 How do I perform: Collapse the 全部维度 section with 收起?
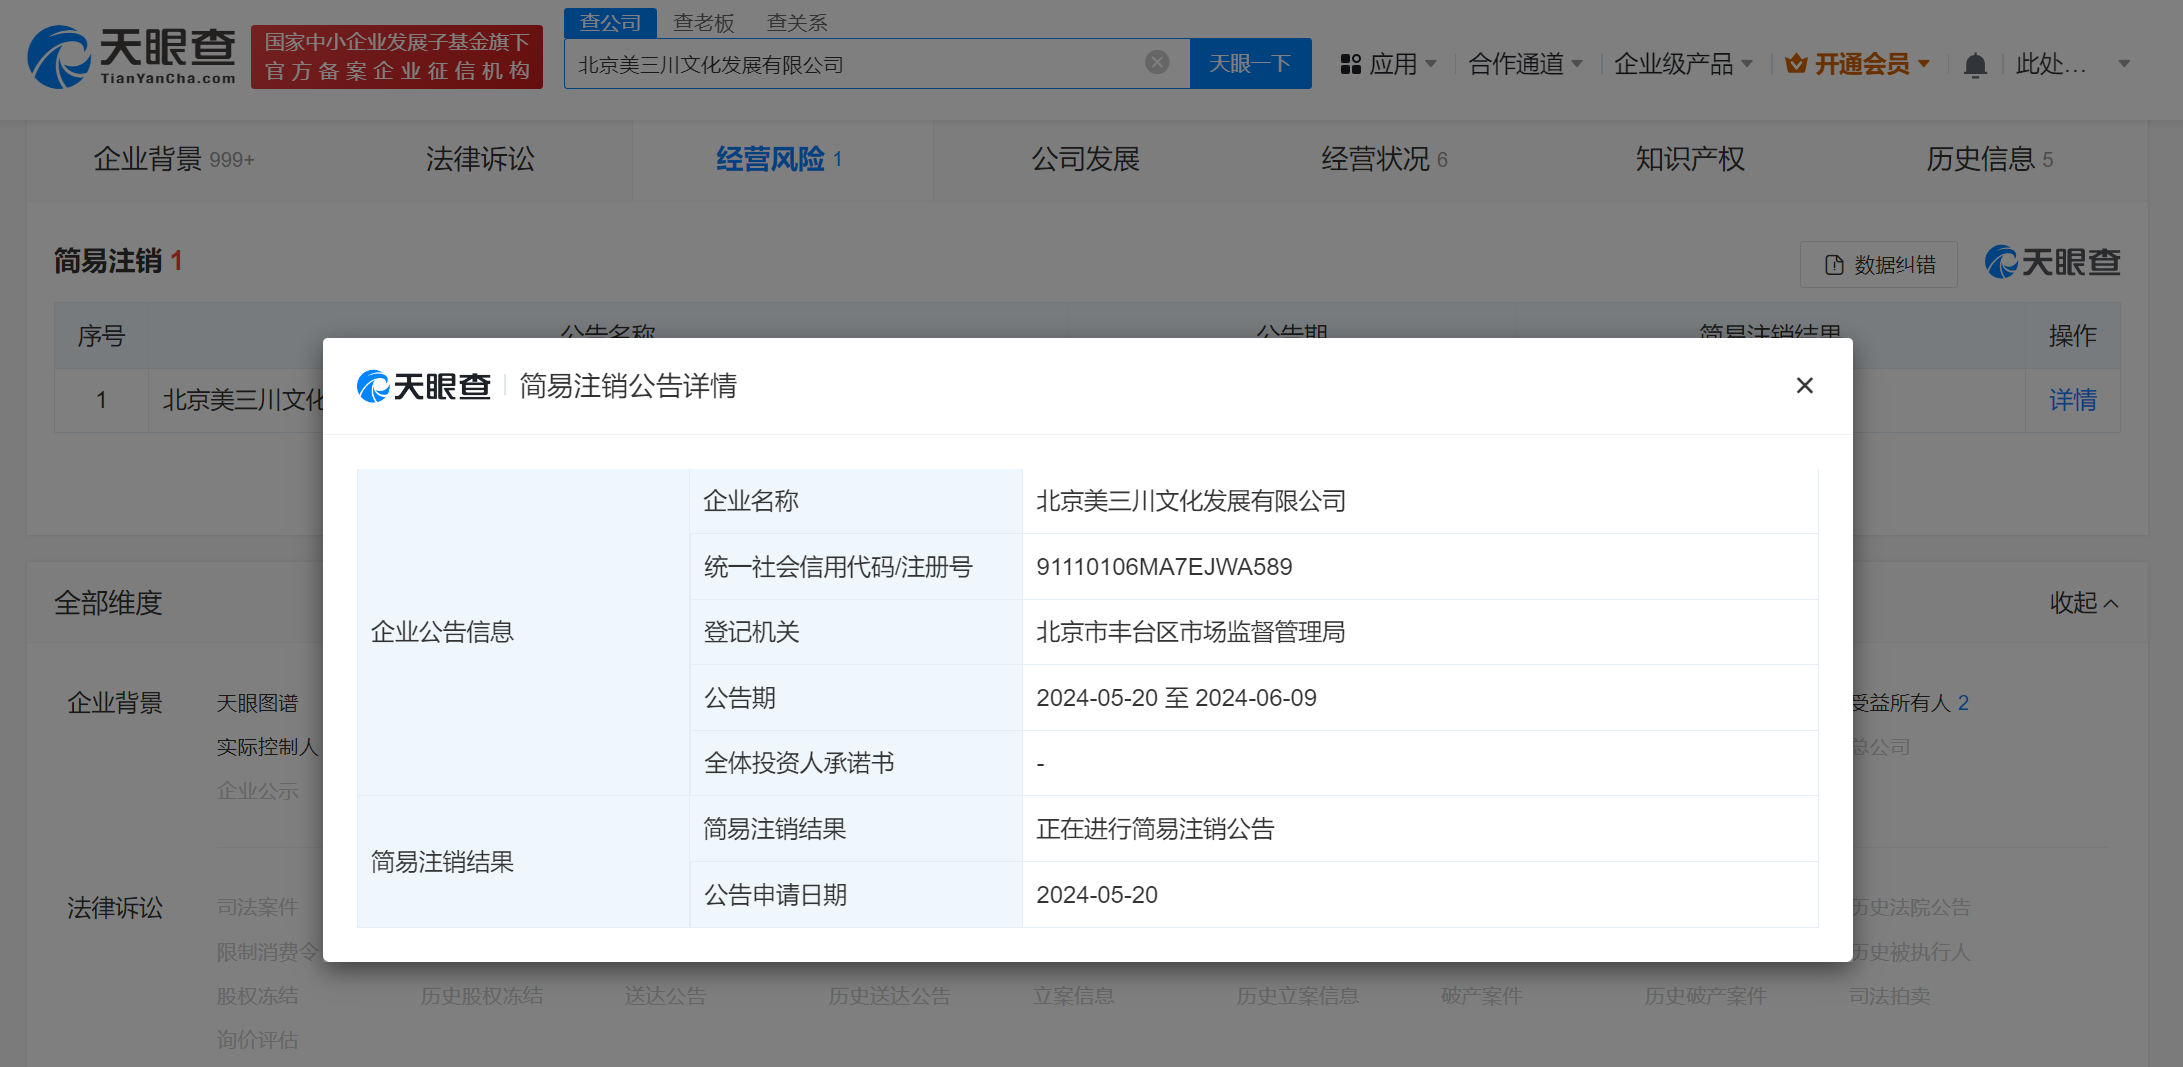[2084, 603]
